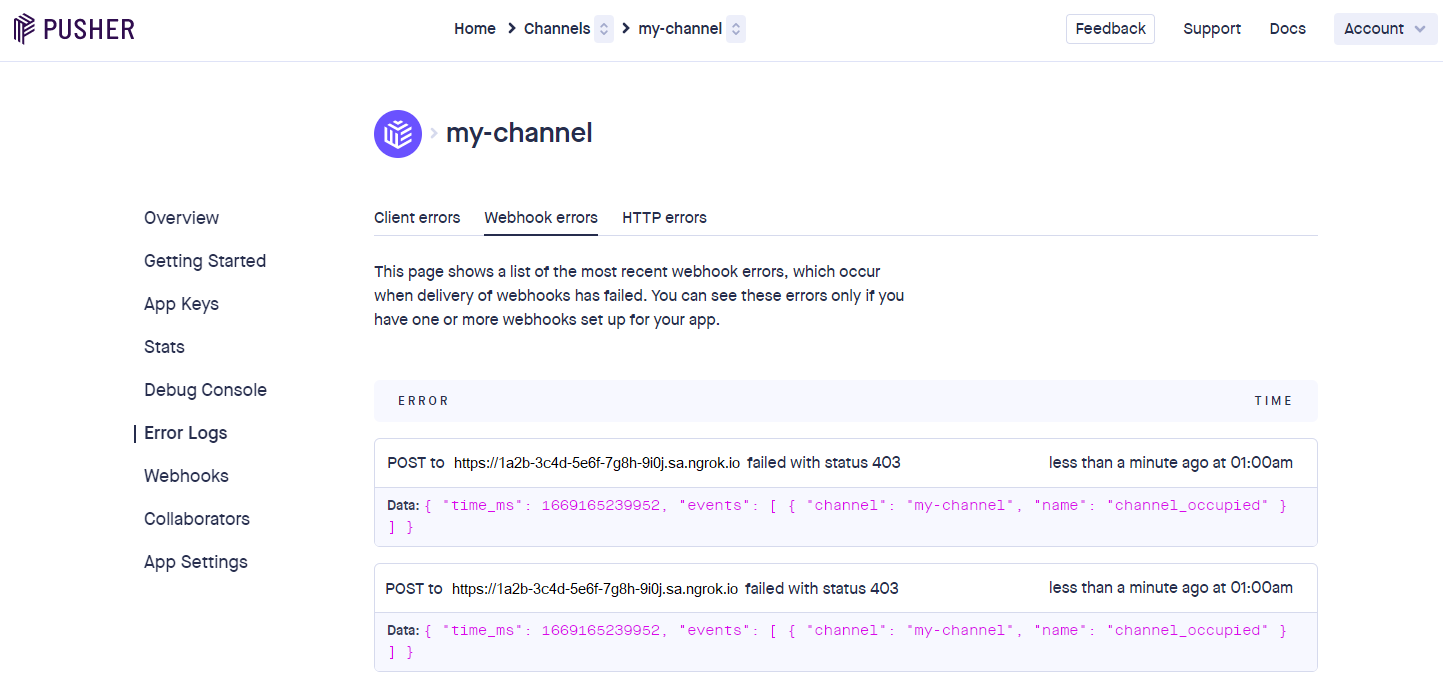View the Stats page
Viewport: 1443px width, 679px height.
(164, 346)
